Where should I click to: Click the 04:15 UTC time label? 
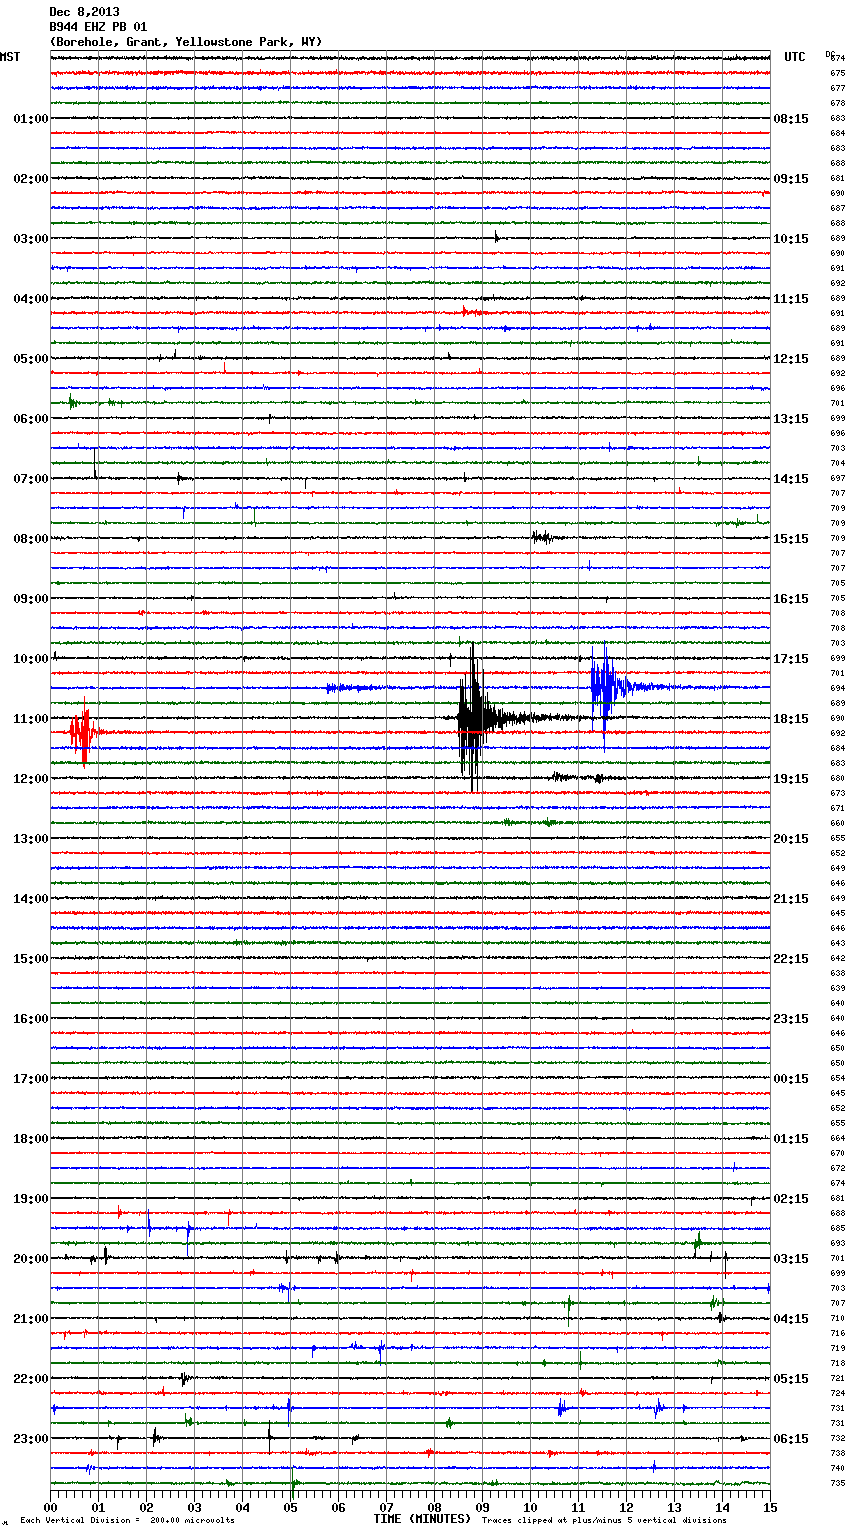tap(791, 1319)
